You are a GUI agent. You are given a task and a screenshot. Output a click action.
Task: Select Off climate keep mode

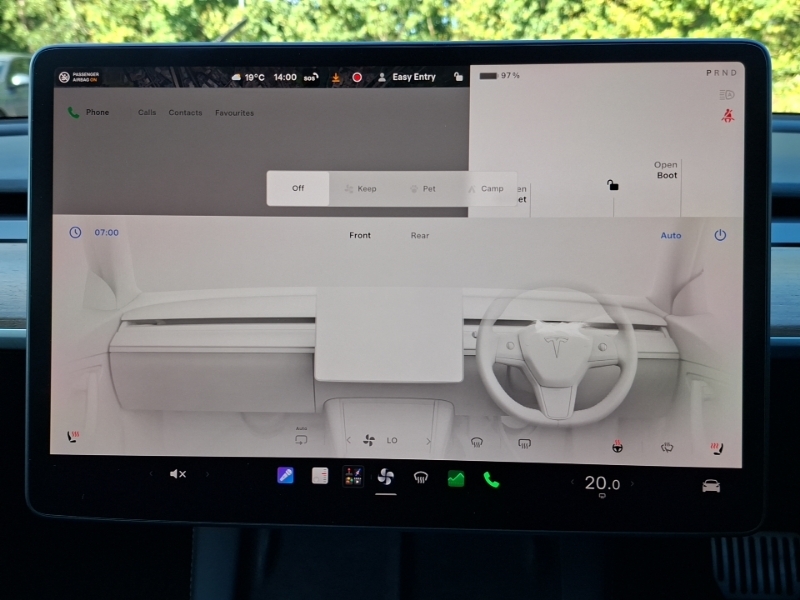(298, 188)
